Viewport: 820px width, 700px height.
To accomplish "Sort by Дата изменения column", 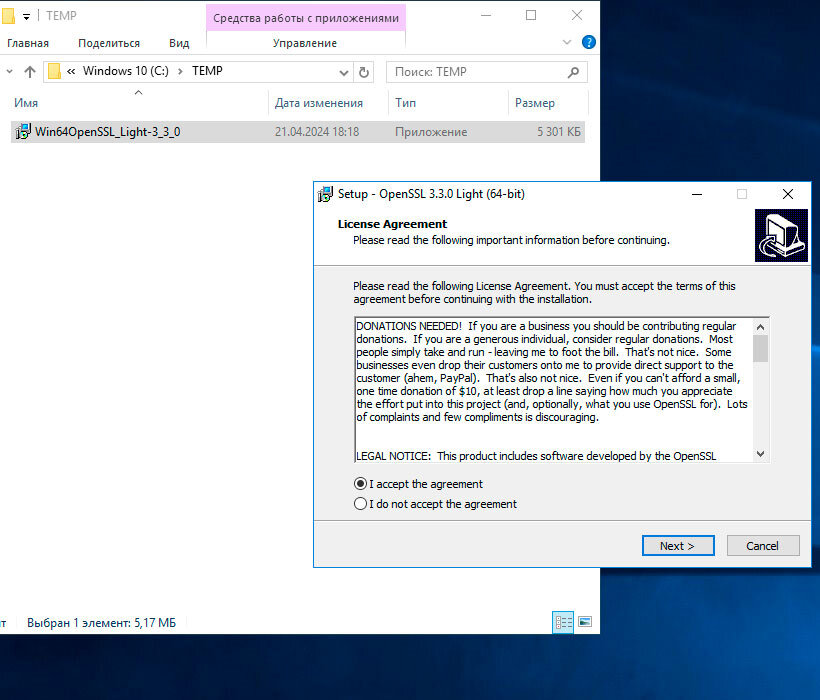I will tap(319, 103).
